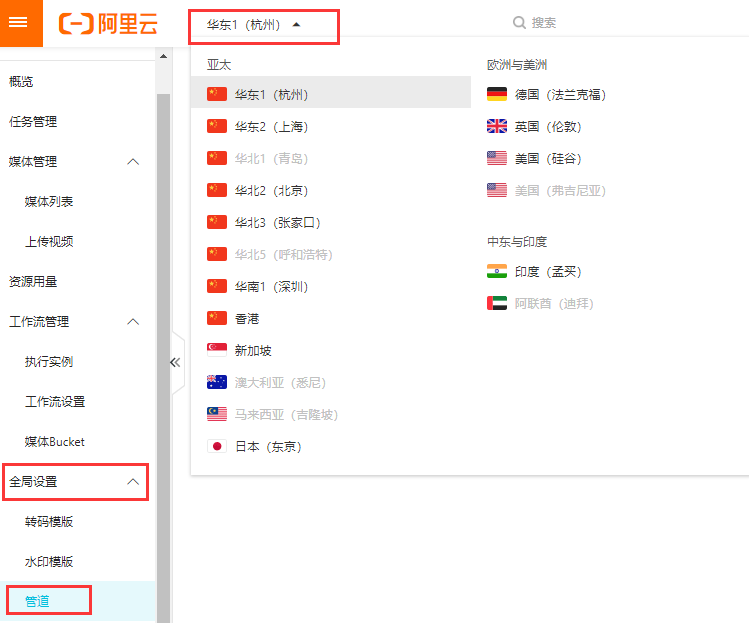Open the hamburger menu button
749x623 pixels.
point(18,22)
